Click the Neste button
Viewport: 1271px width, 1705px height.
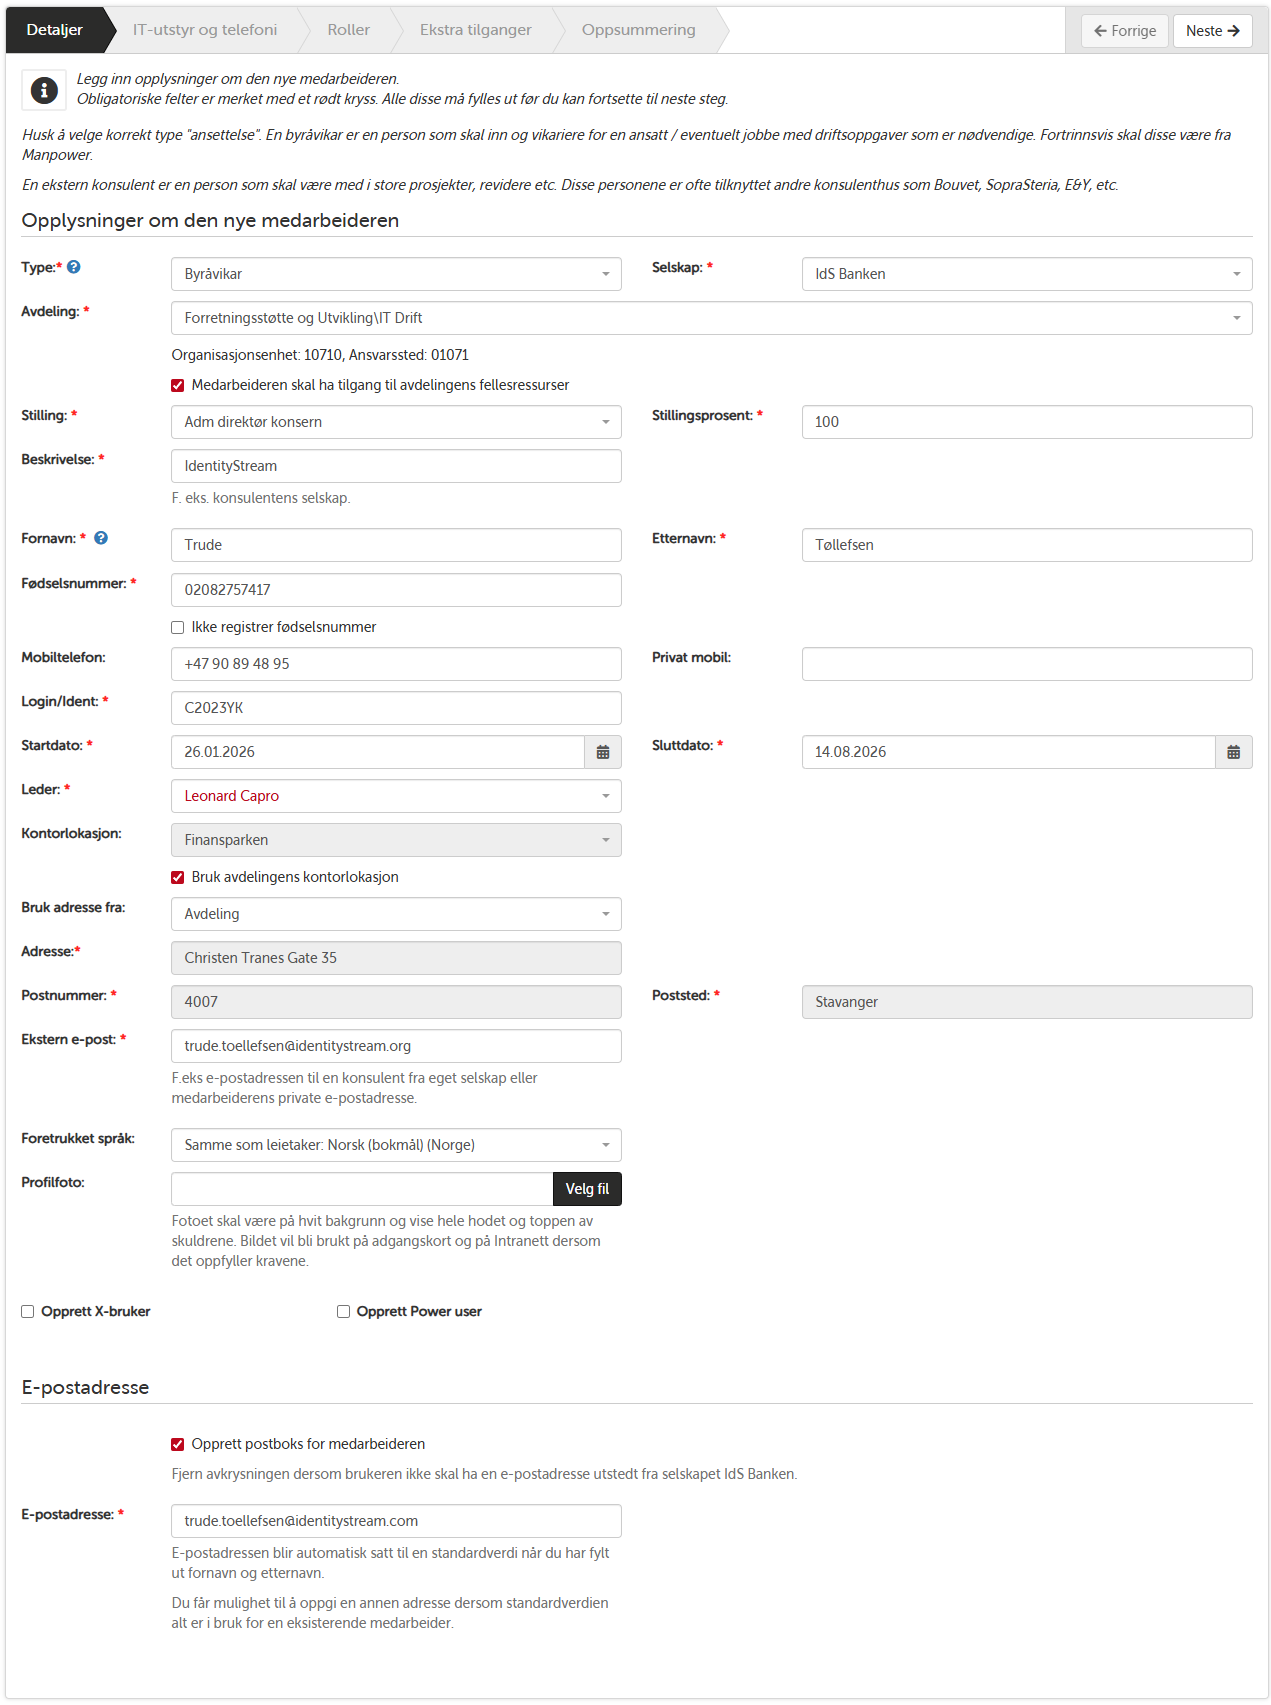click(x=1212, y=31)
